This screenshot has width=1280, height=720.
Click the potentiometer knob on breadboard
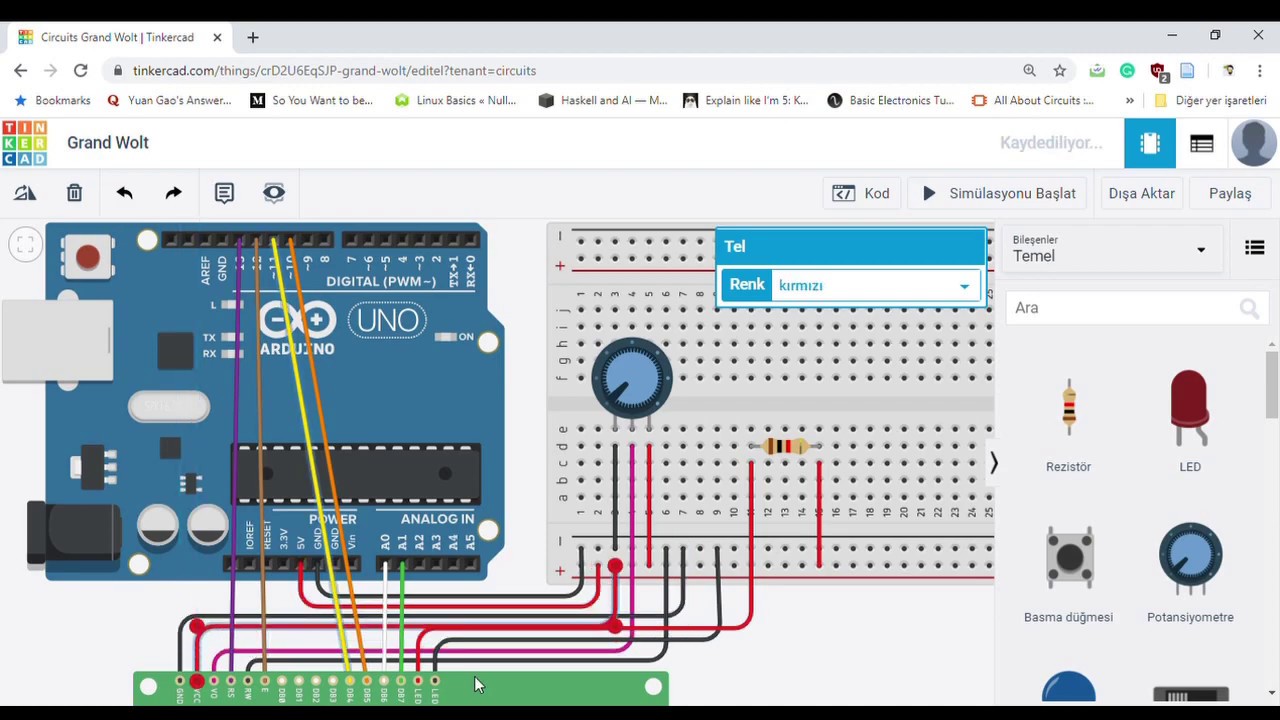(x=632, y=378)
